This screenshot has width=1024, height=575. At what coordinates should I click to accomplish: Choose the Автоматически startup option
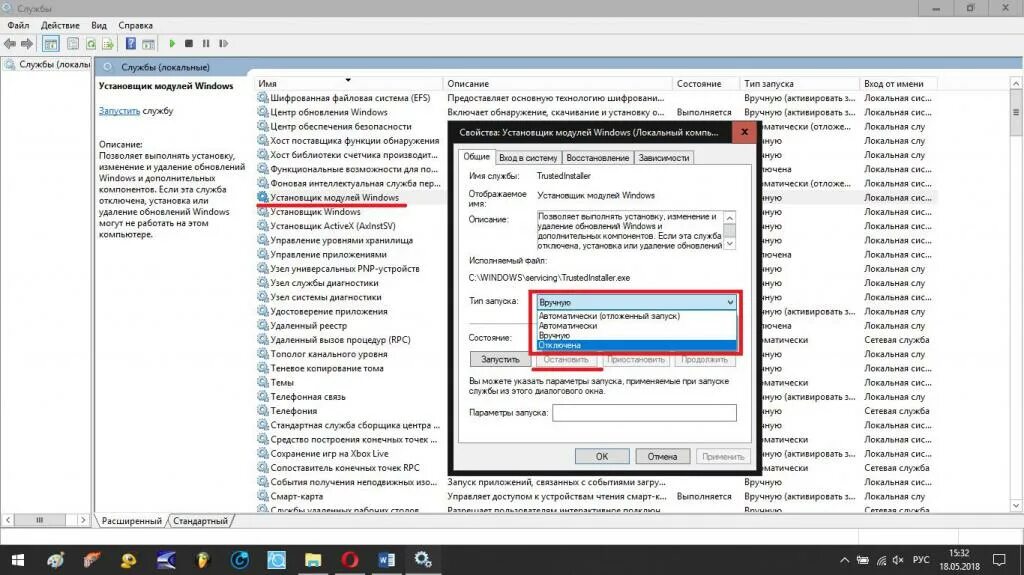click(636, 325)
